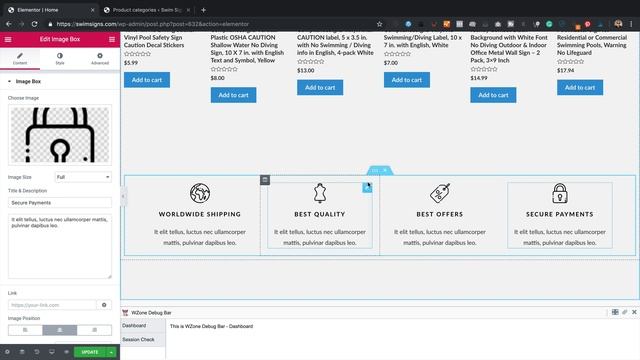Set image position to right
Screen dimensions: 640x360
point(94,330)
